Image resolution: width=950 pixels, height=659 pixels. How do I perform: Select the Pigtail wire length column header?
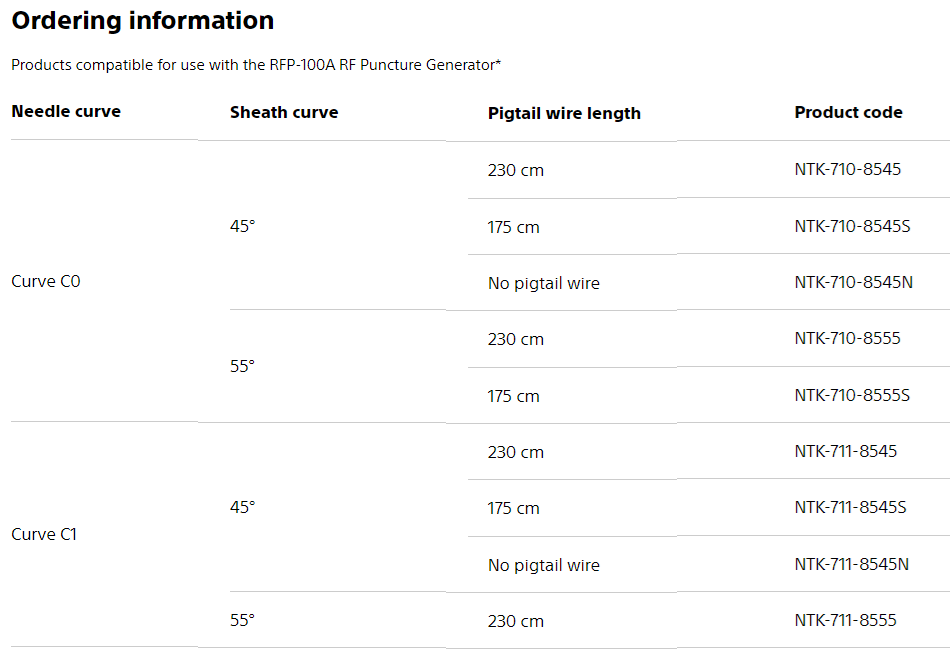564,113
